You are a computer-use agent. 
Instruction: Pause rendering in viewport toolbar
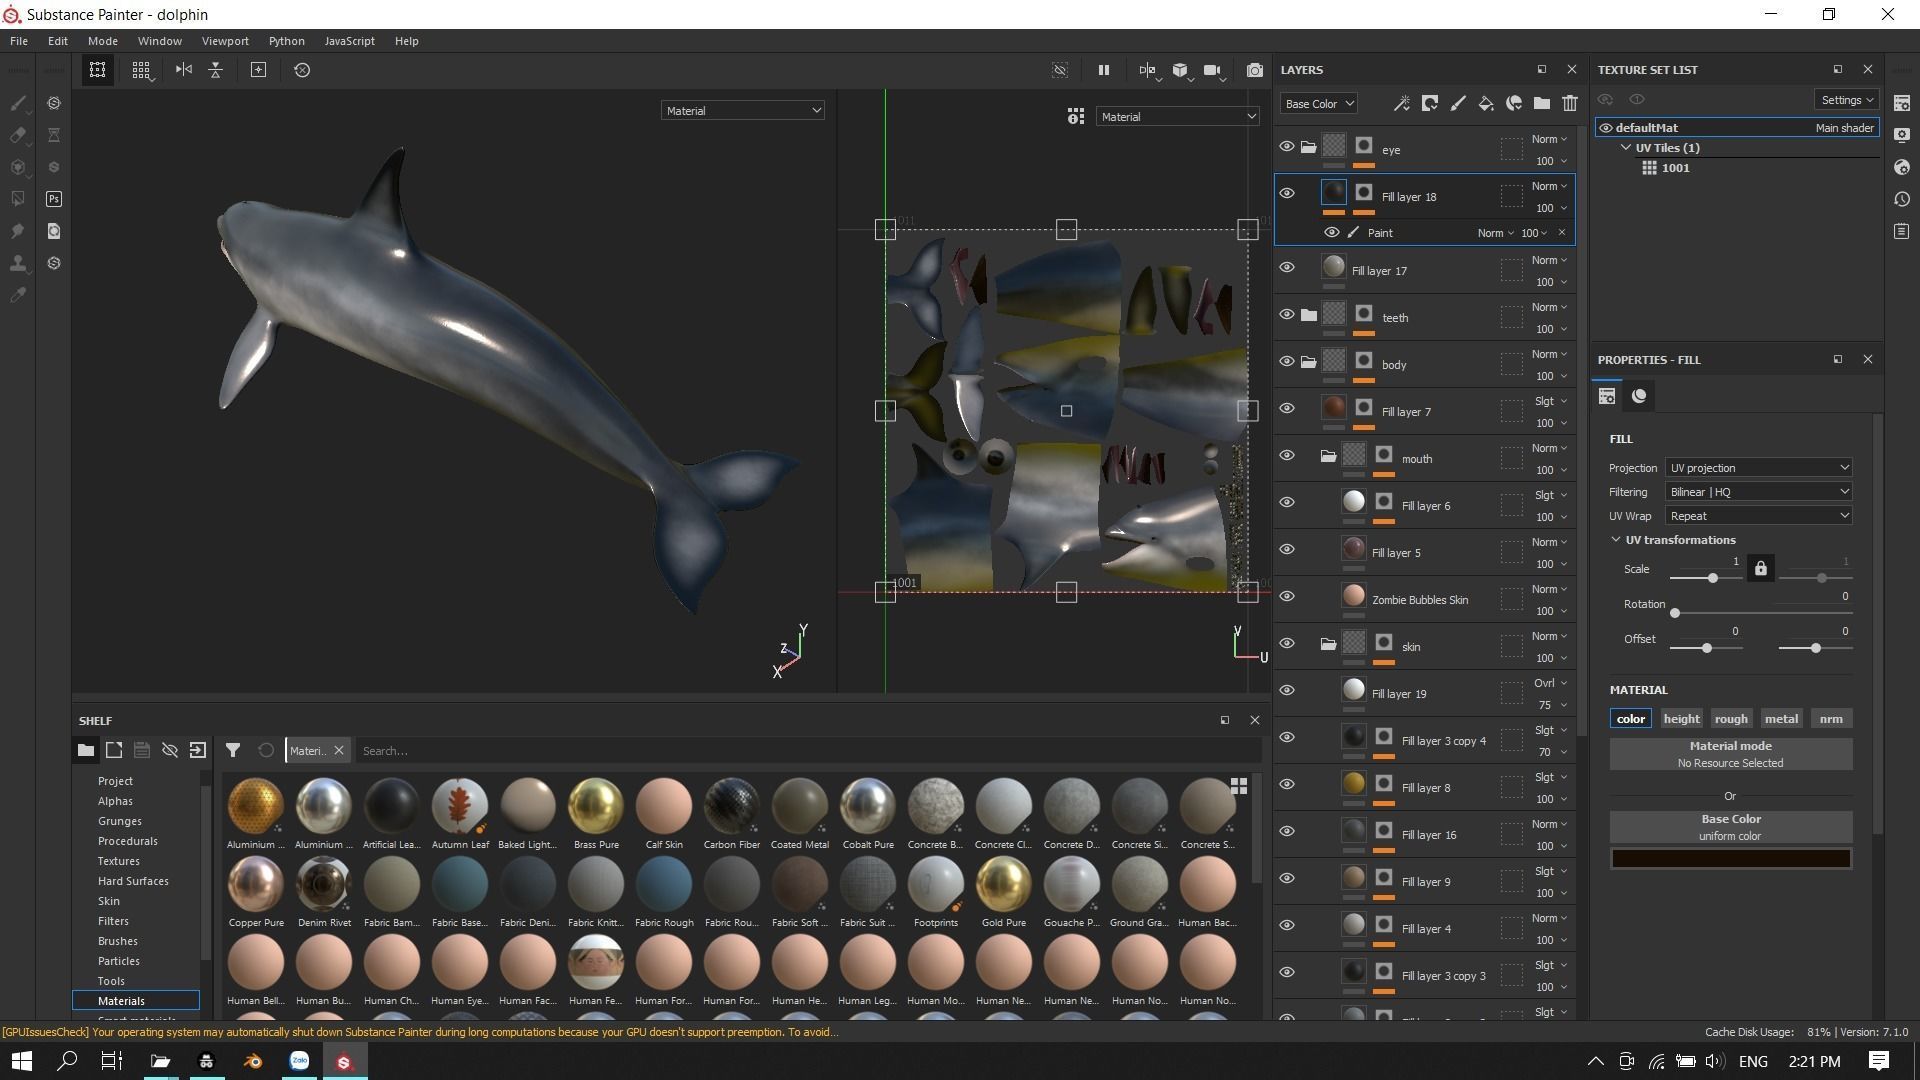pos(1103,70)
